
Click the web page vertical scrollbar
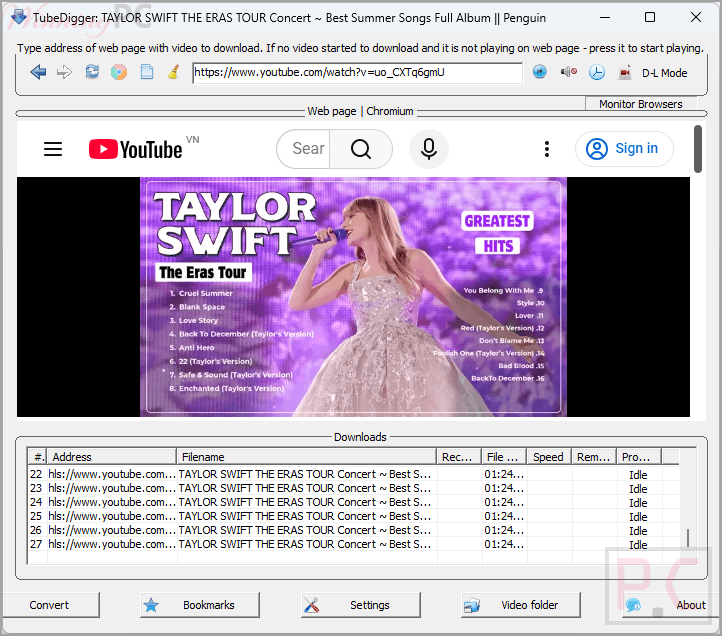(698, 149)
